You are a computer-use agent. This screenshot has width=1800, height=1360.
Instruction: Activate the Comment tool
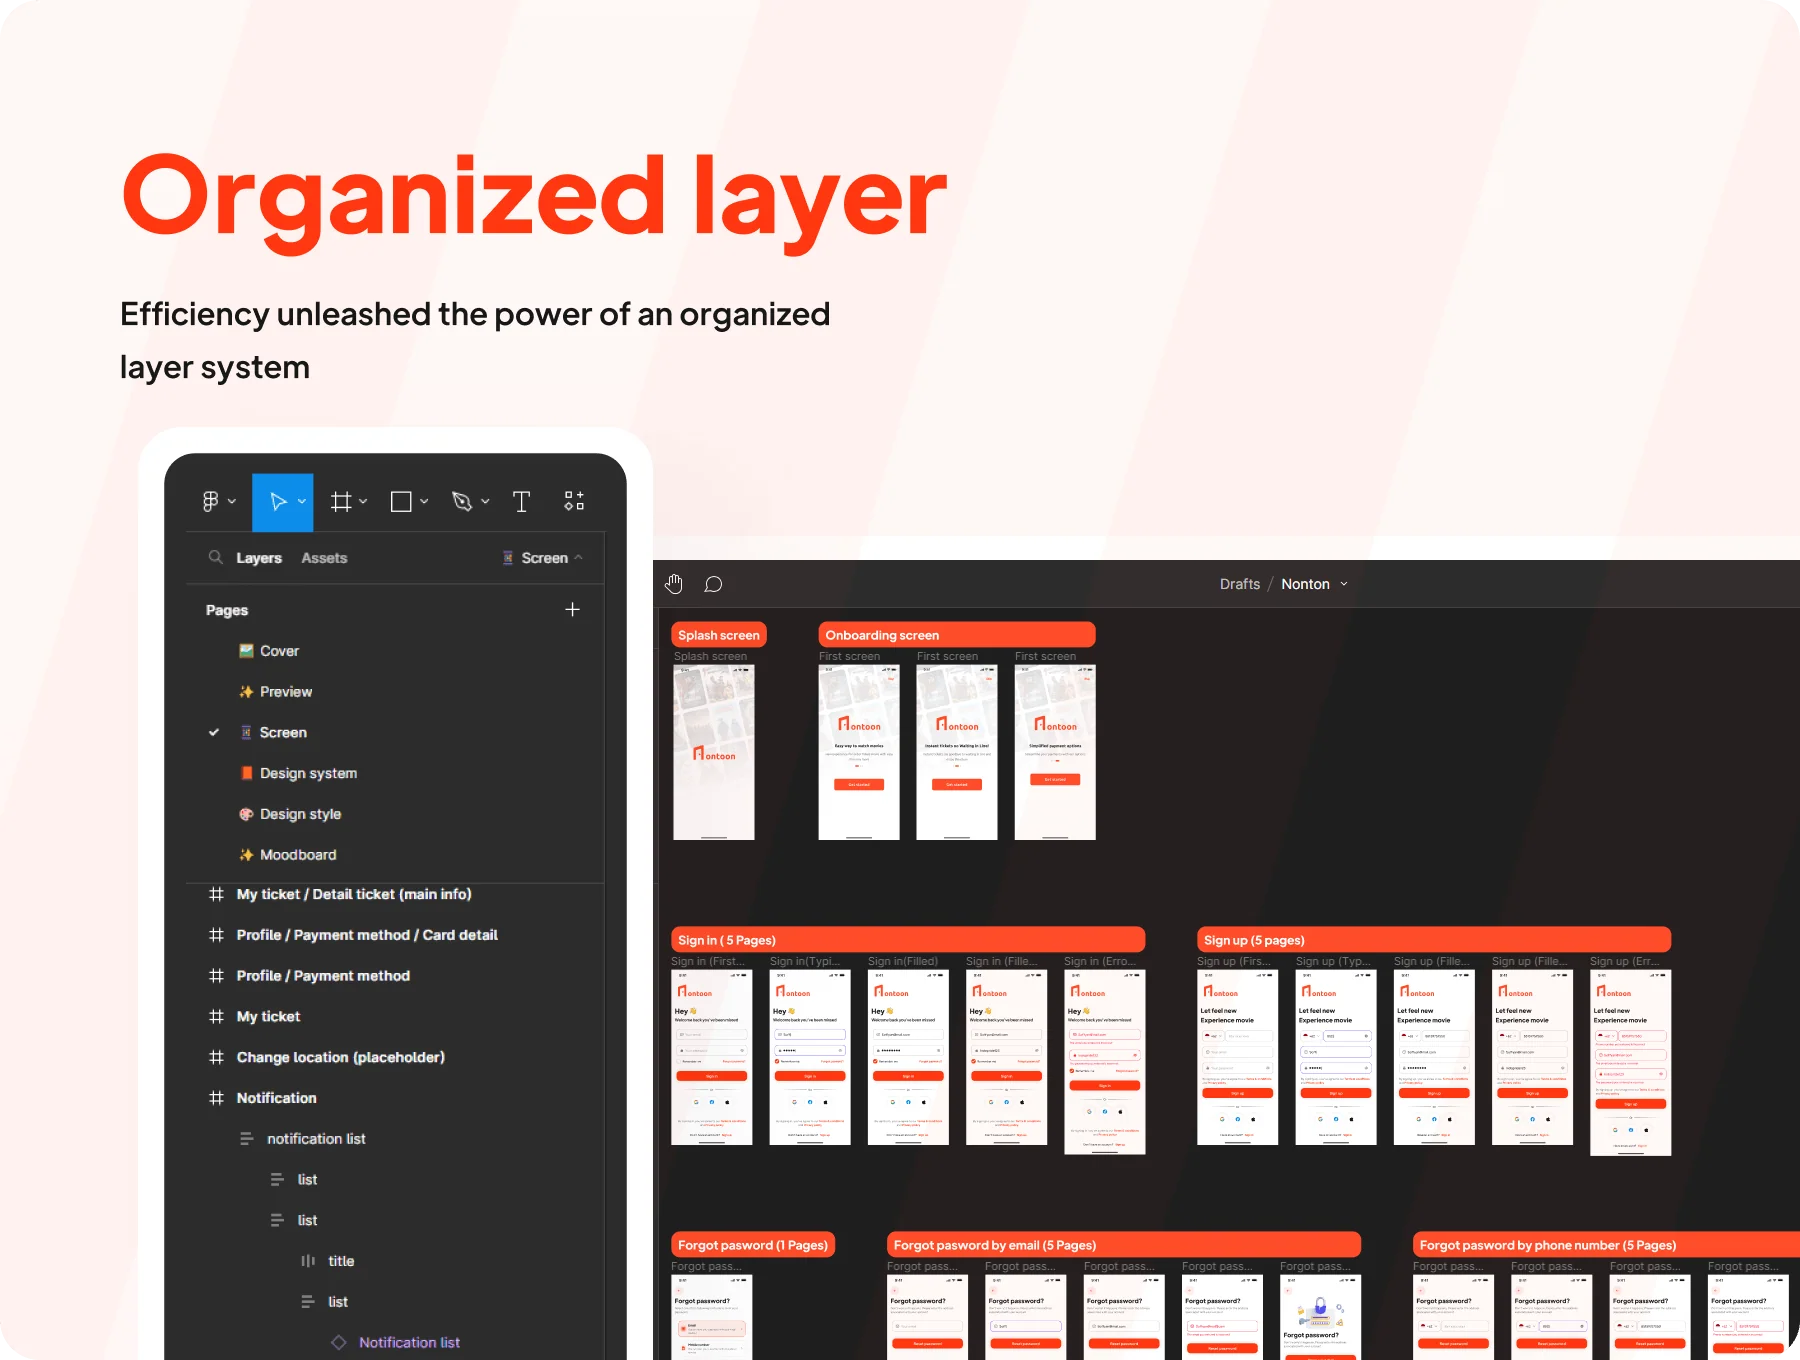click(x=713, y=584)
